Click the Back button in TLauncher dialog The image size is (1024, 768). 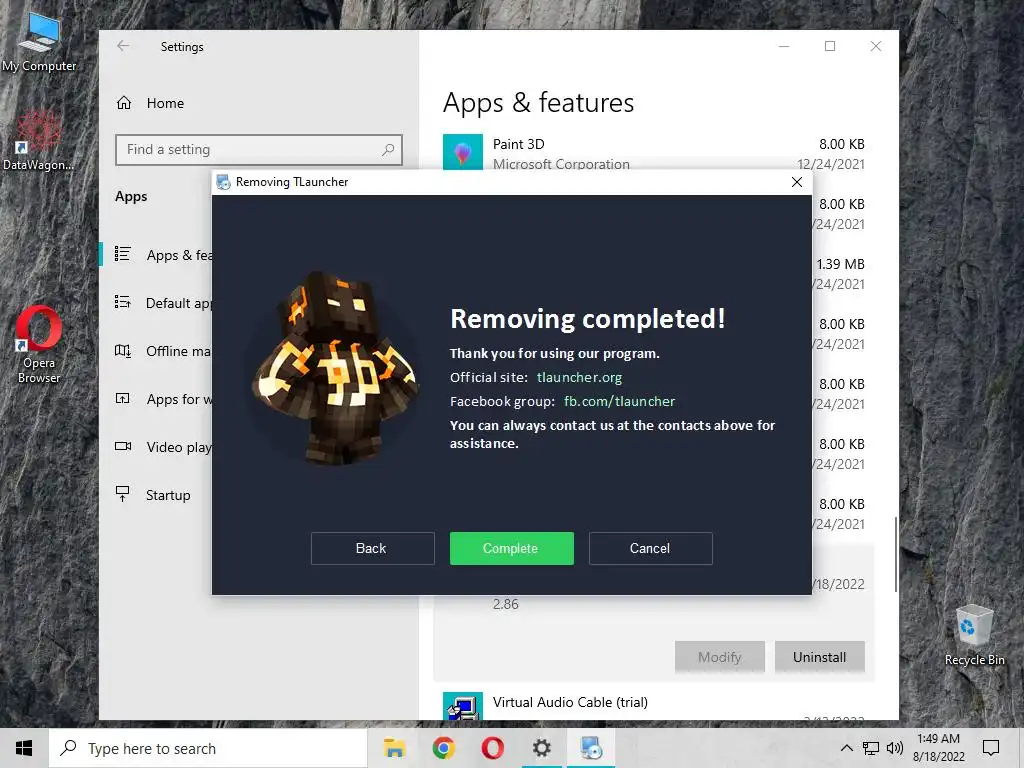pos(372,548)
